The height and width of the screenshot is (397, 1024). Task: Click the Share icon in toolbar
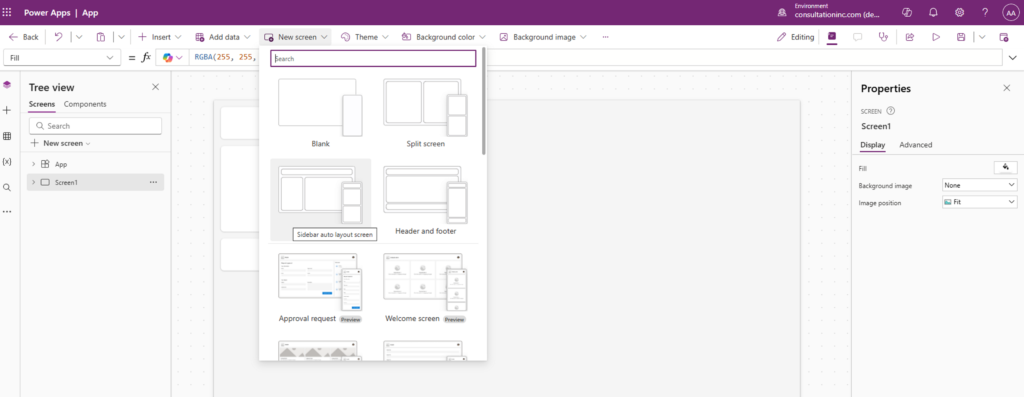click(x=910, y=37)
